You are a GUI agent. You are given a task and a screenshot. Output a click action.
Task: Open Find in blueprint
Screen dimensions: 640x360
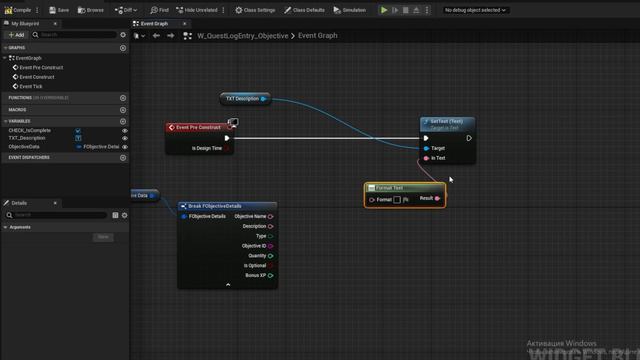pos(159,10)
